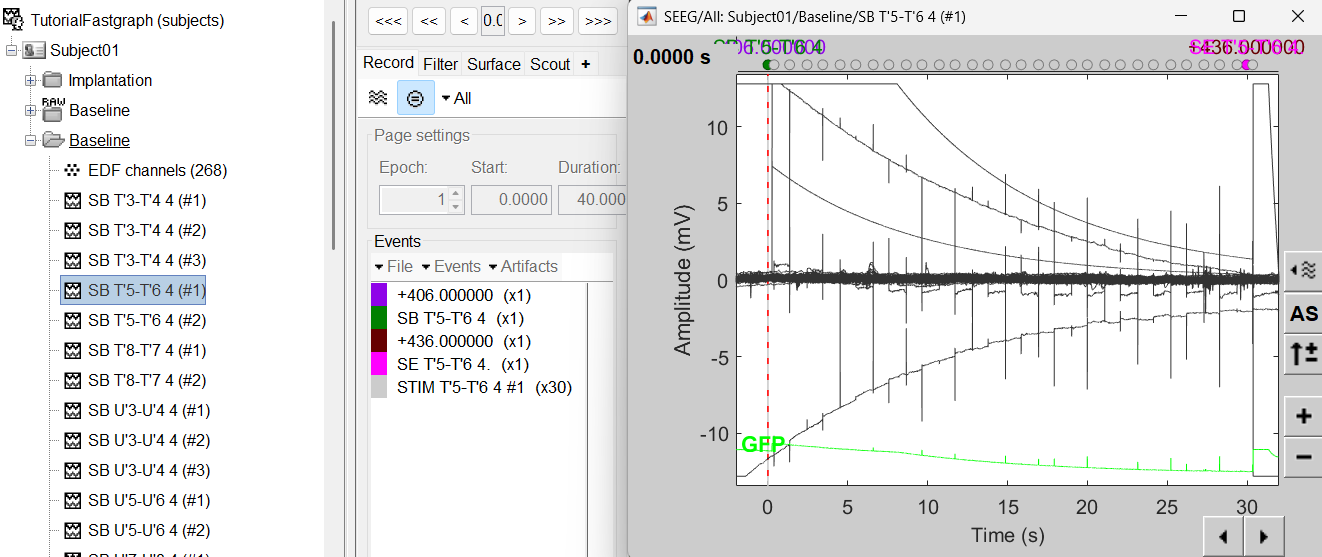Image resolution: width=1322 pixels, height=557 pixels.
Task: Go to the next time page arrow
Action: click(x=1262, y=537)
